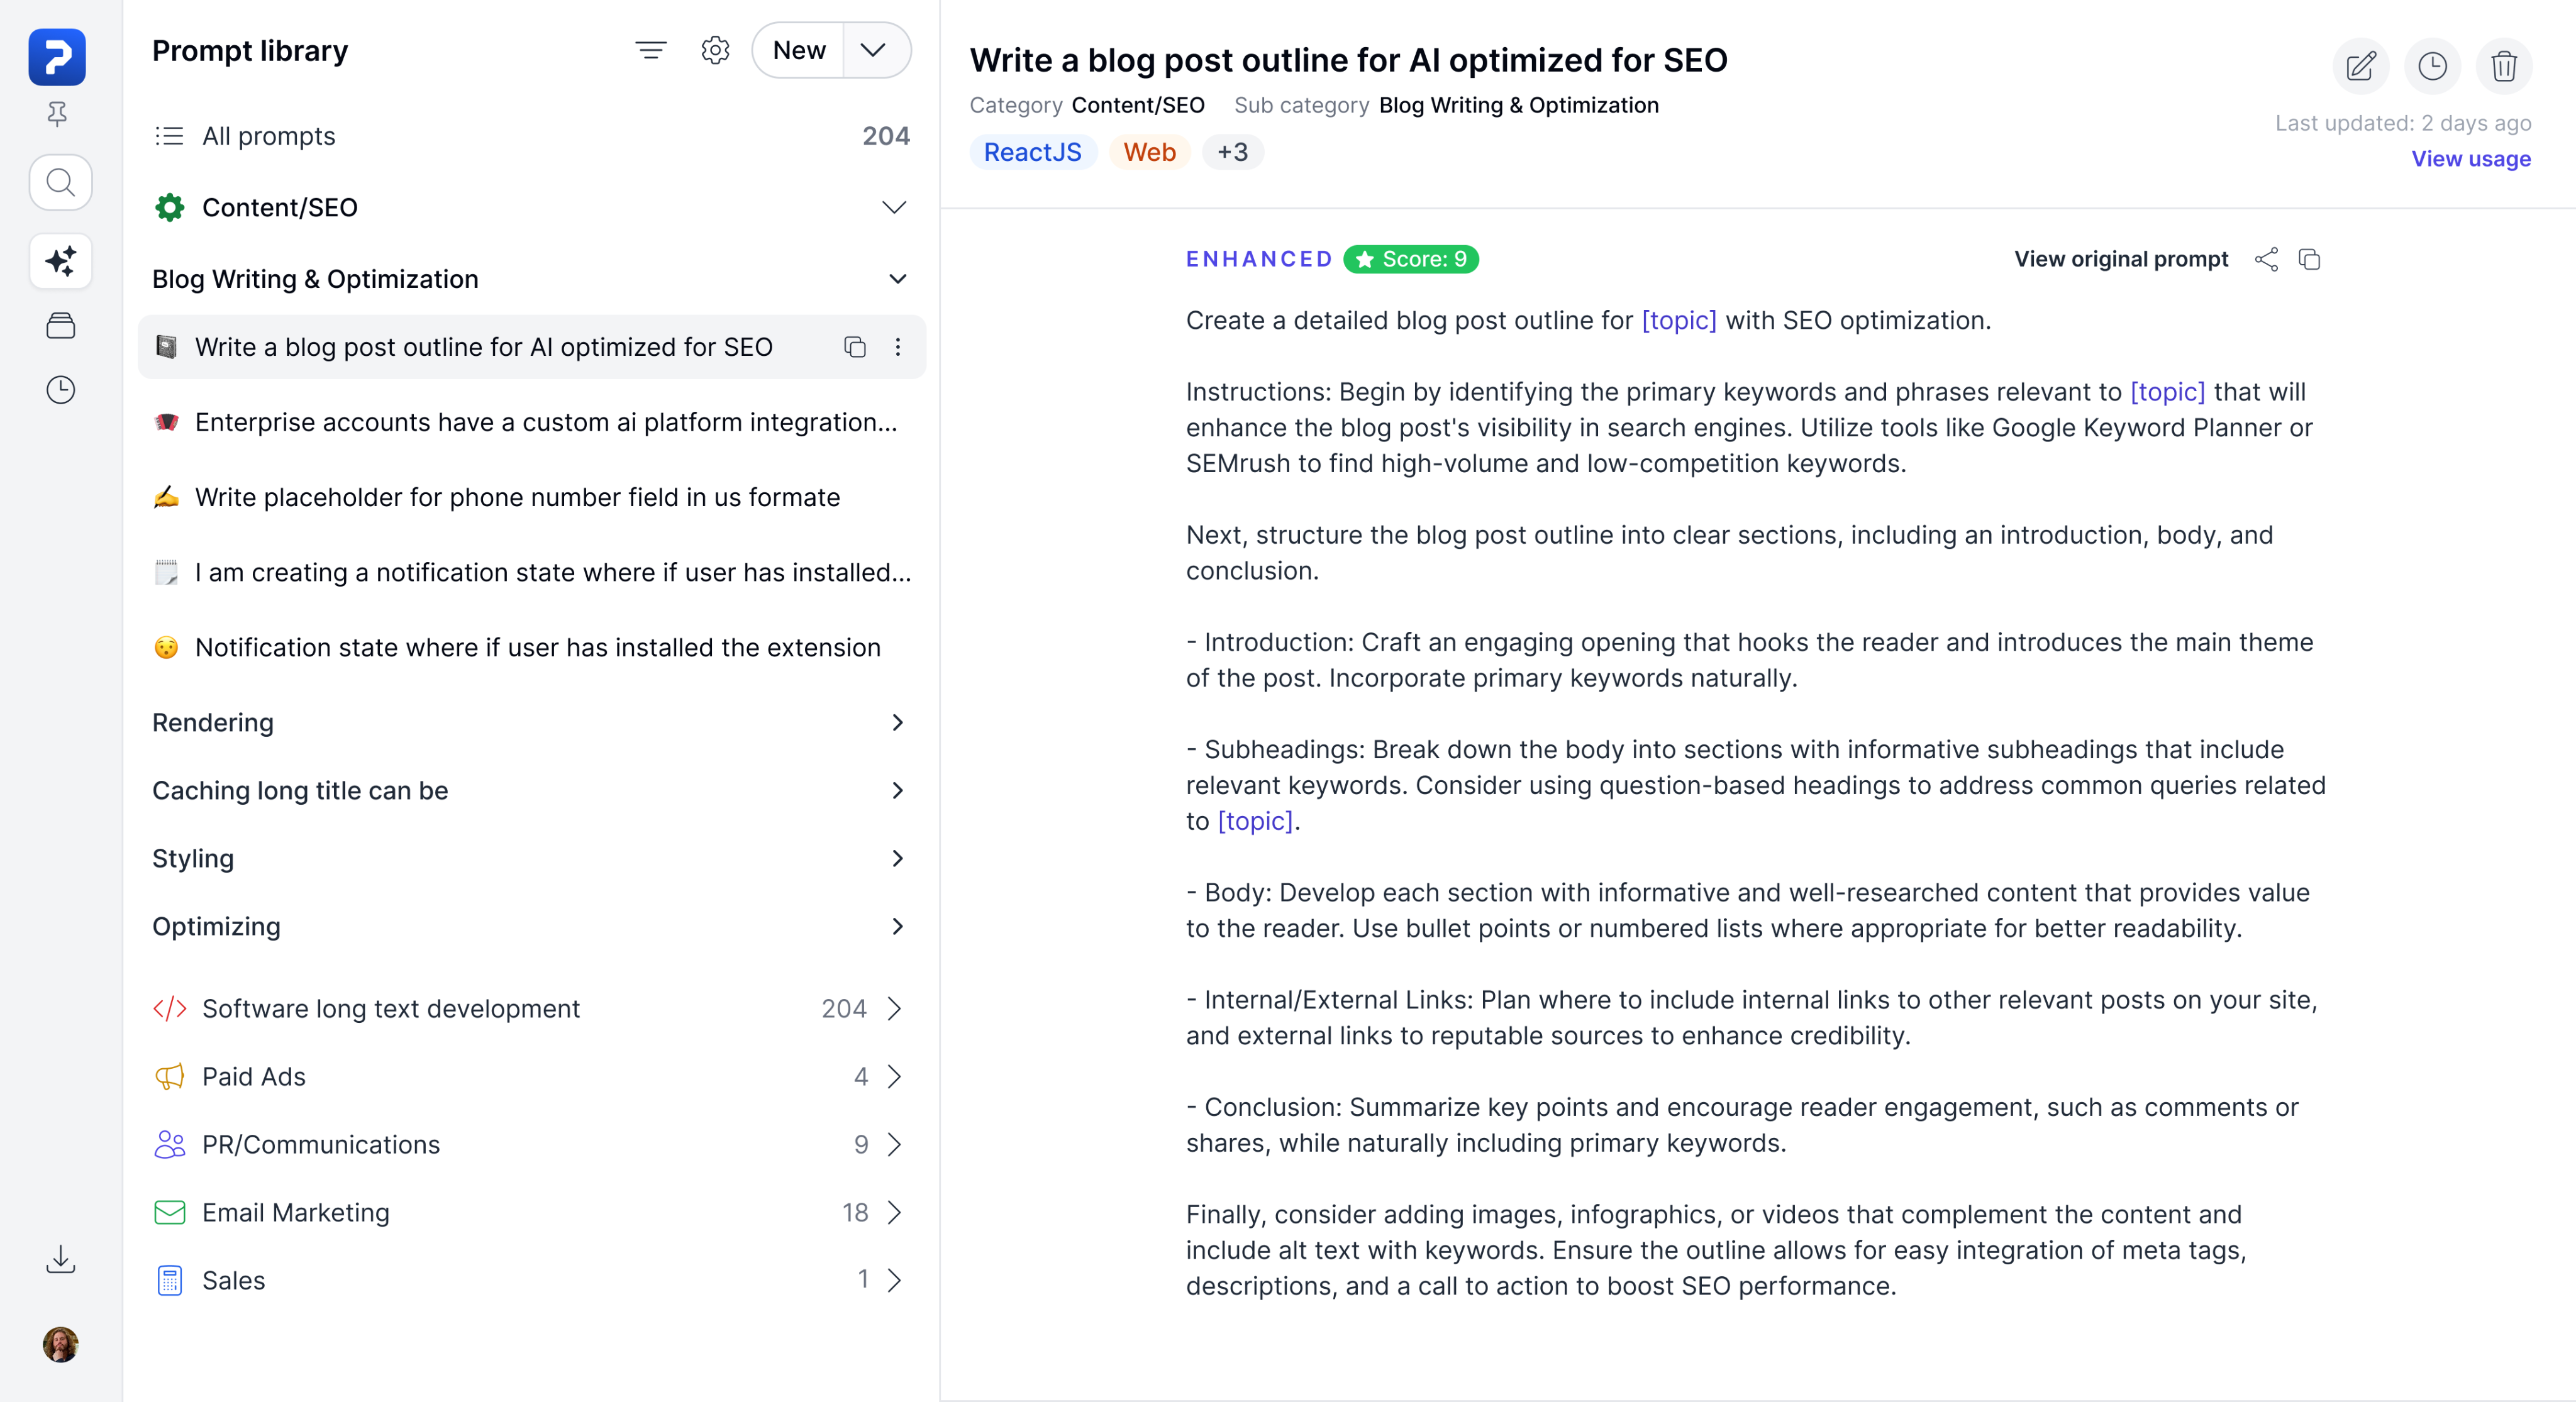Delete prompt using the trash icon
Screen dimensions: 2576x1402
click(2504, 66)
